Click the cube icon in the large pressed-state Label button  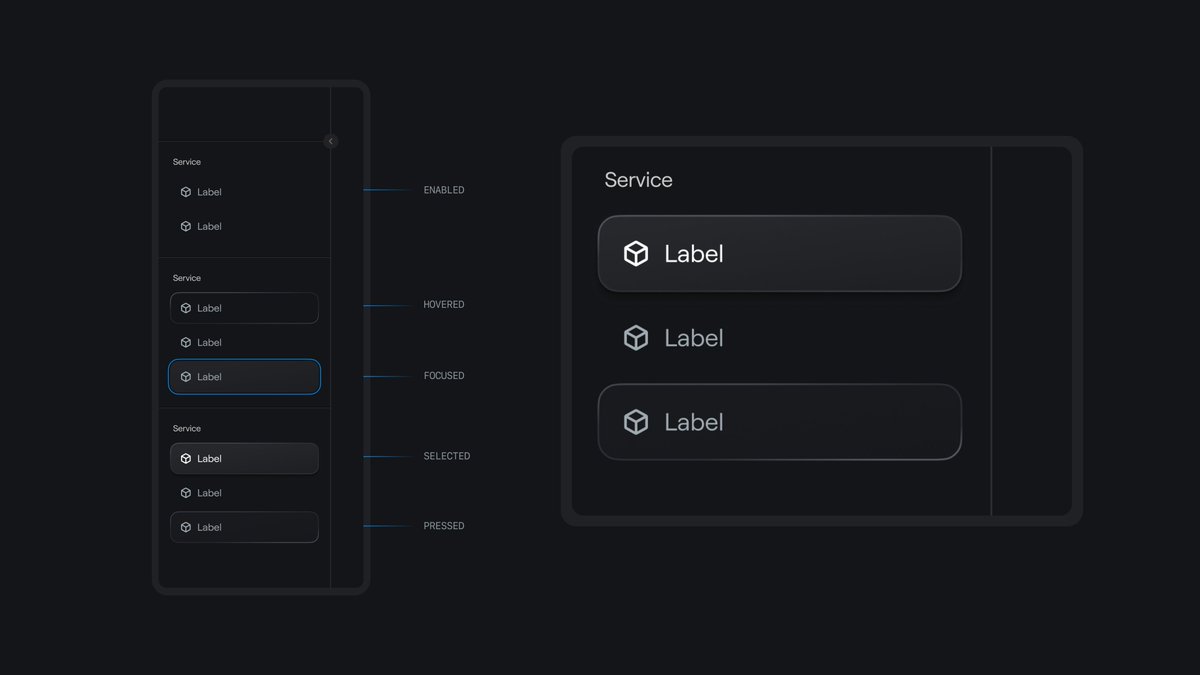pyautogui.click(x=636, y=422)
